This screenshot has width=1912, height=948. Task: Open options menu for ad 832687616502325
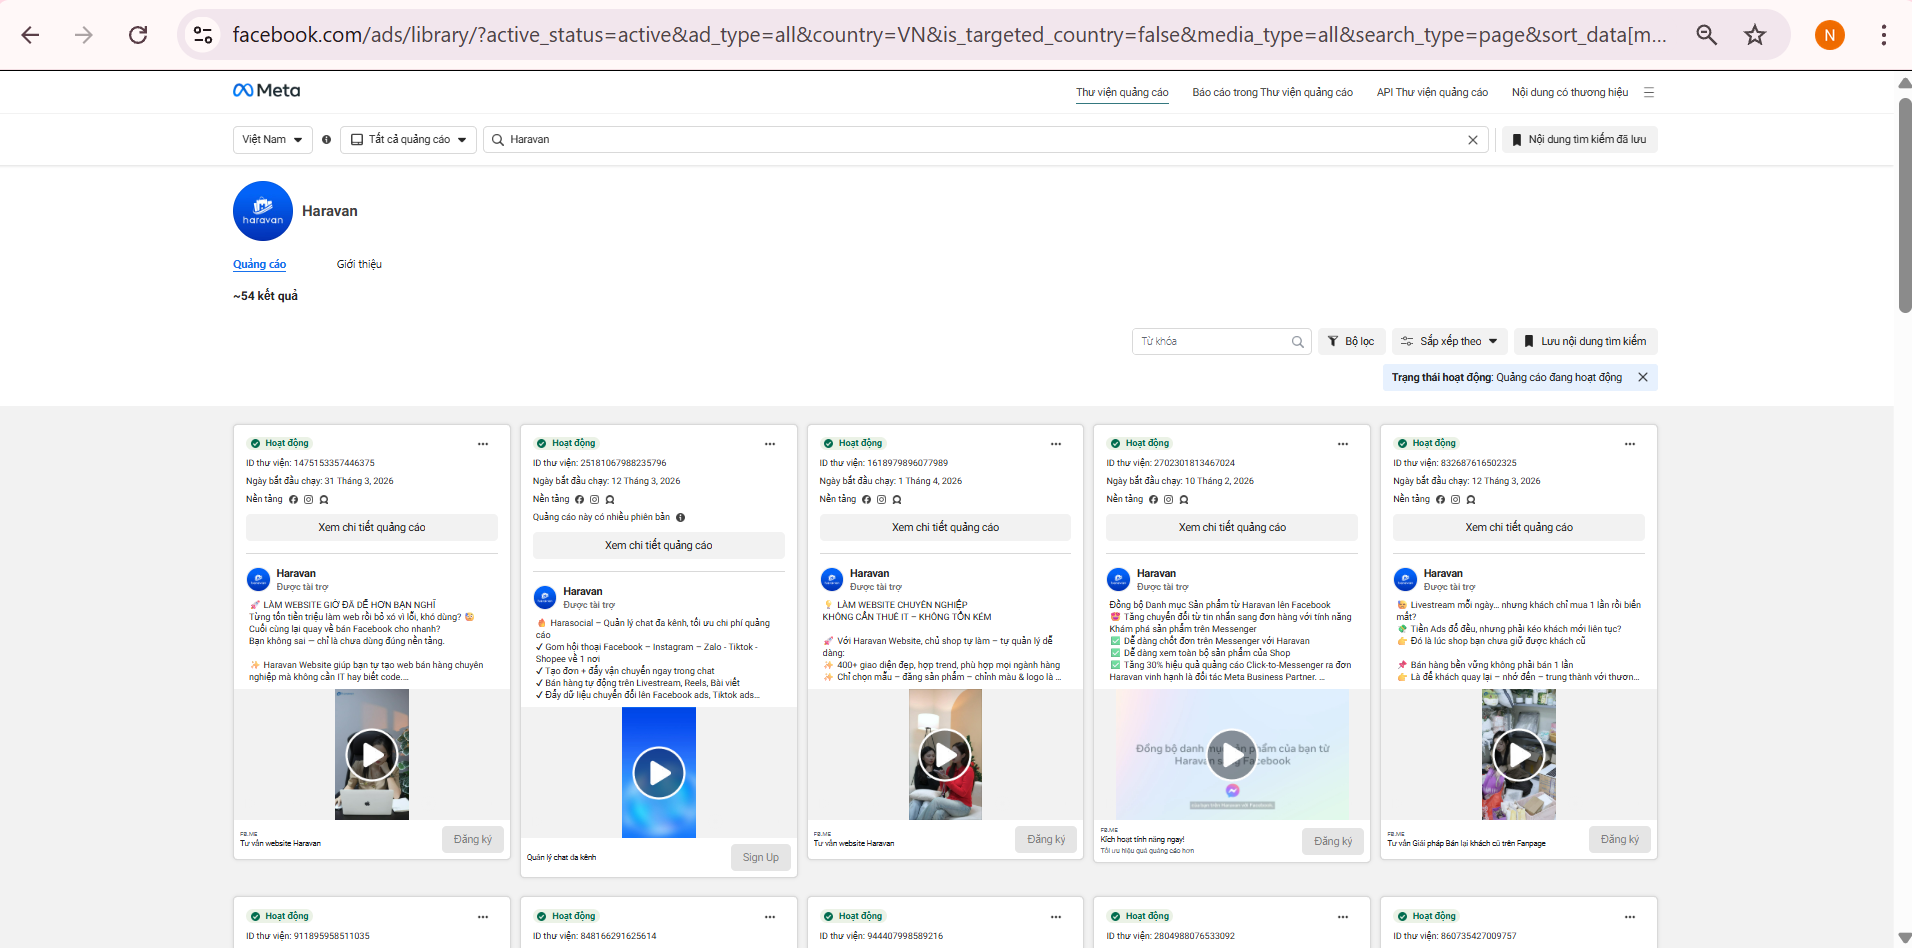1630,444
